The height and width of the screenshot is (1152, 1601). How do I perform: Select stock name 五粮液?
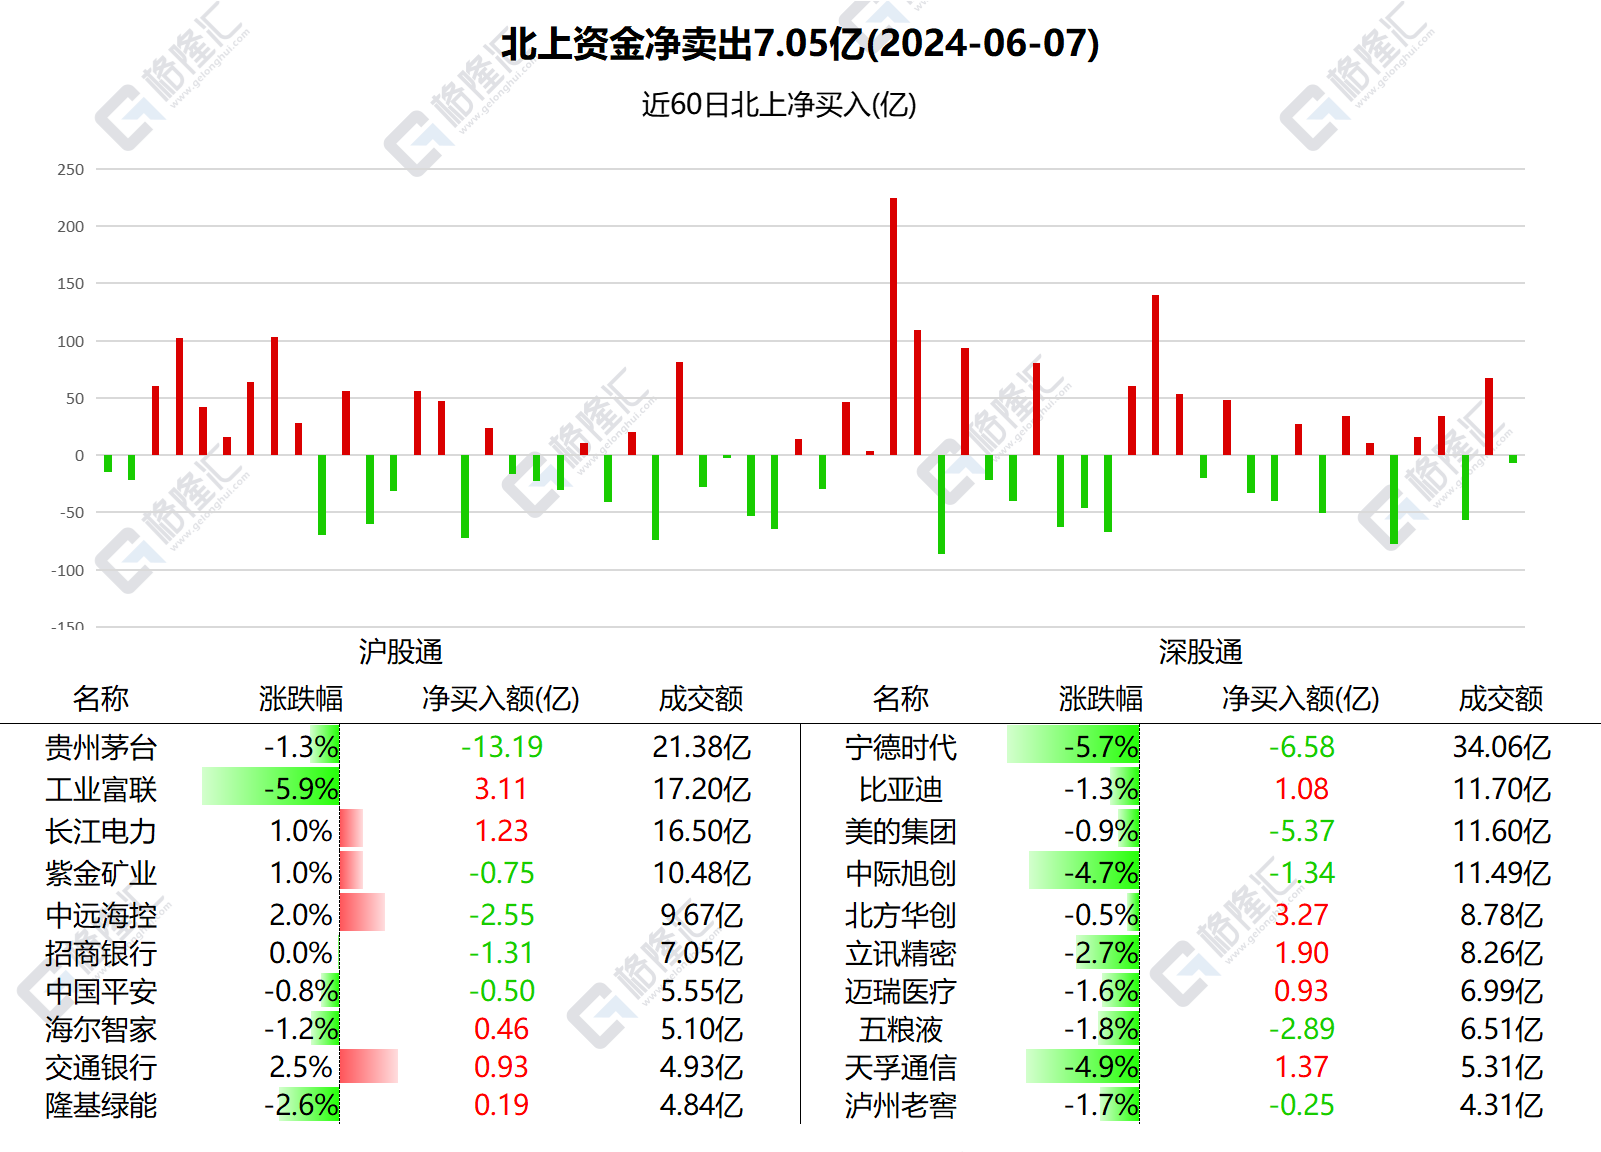tap(901, 1029)
